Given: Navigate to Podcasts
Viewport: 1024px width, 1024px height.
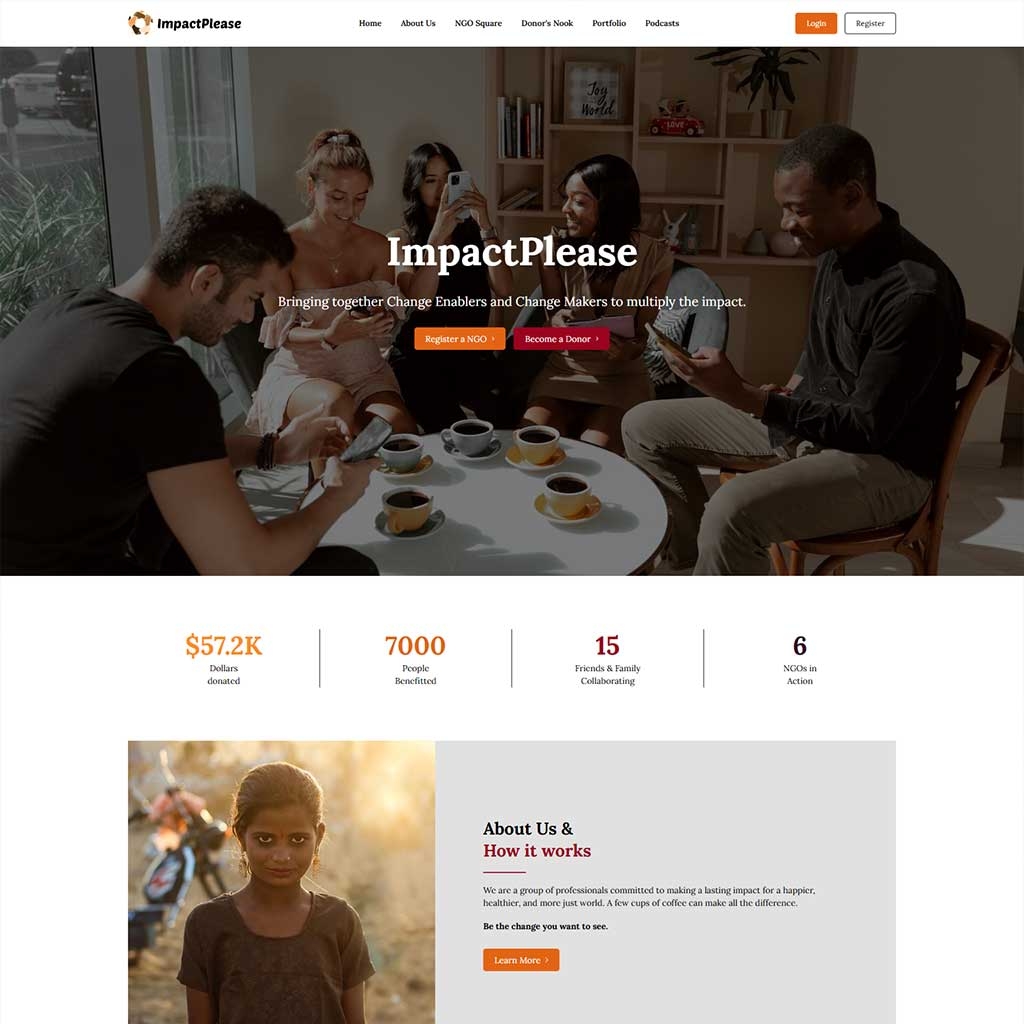Looking at the screenshot, I should click(662, 23).
